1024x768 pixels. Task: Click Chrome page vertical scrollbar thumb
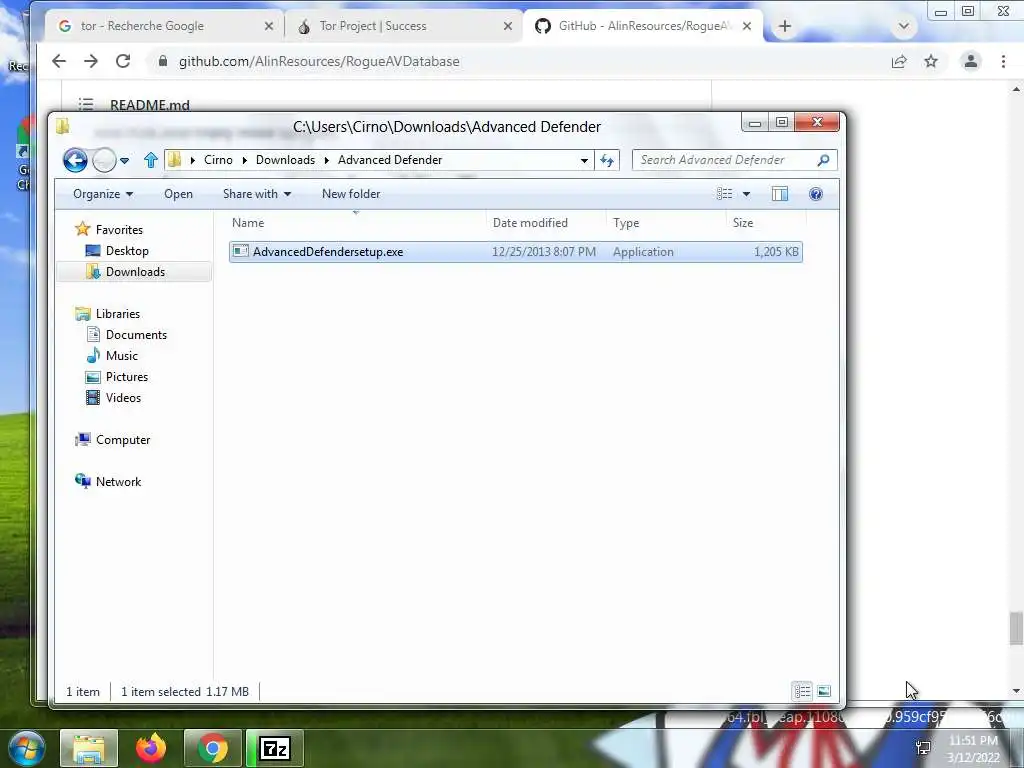(x=1016, y=627)
